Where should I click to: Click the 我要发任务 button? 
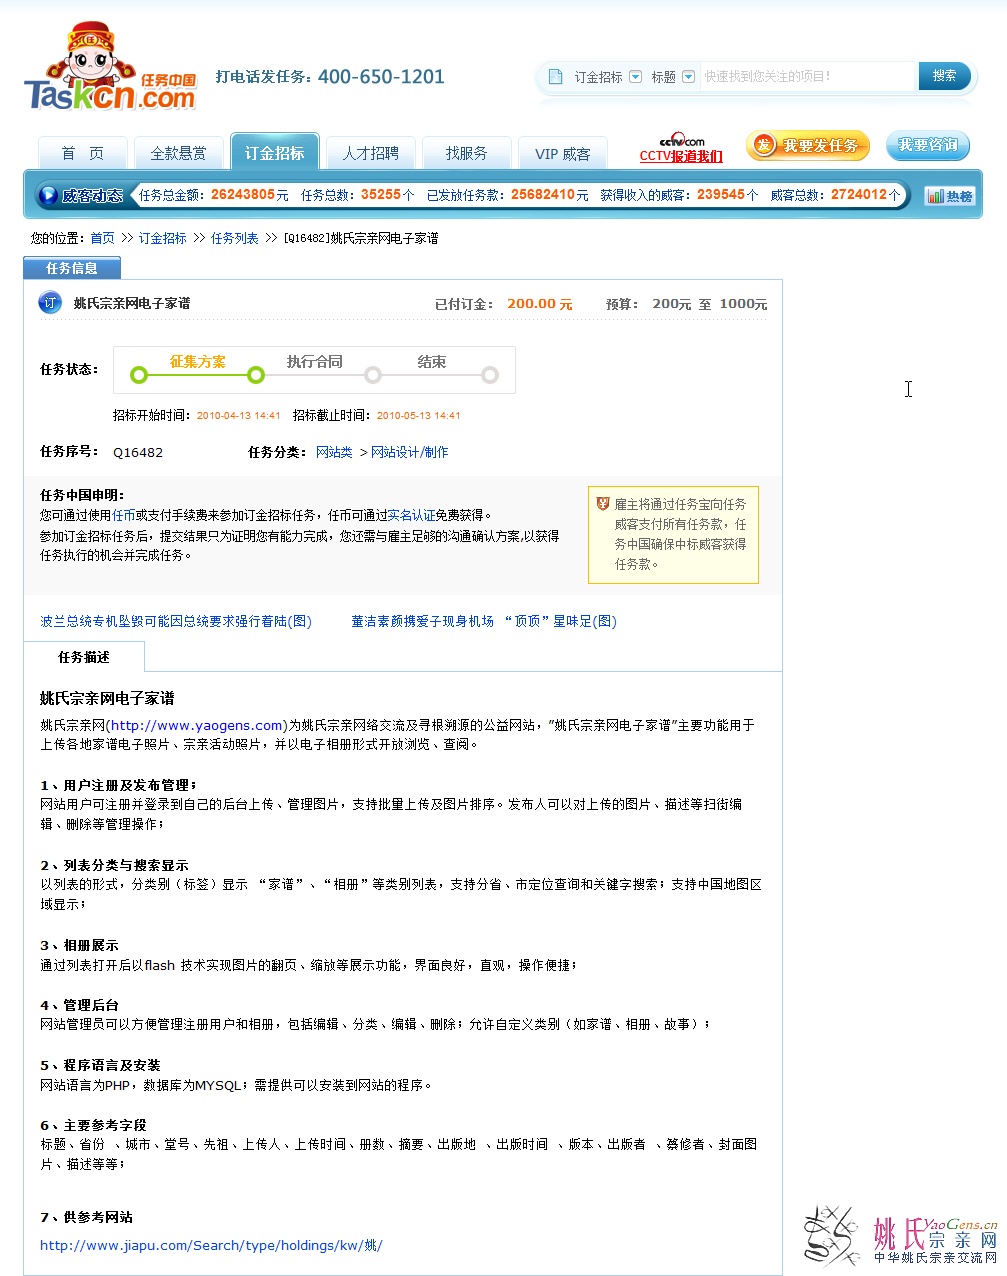tap(808, 146)
